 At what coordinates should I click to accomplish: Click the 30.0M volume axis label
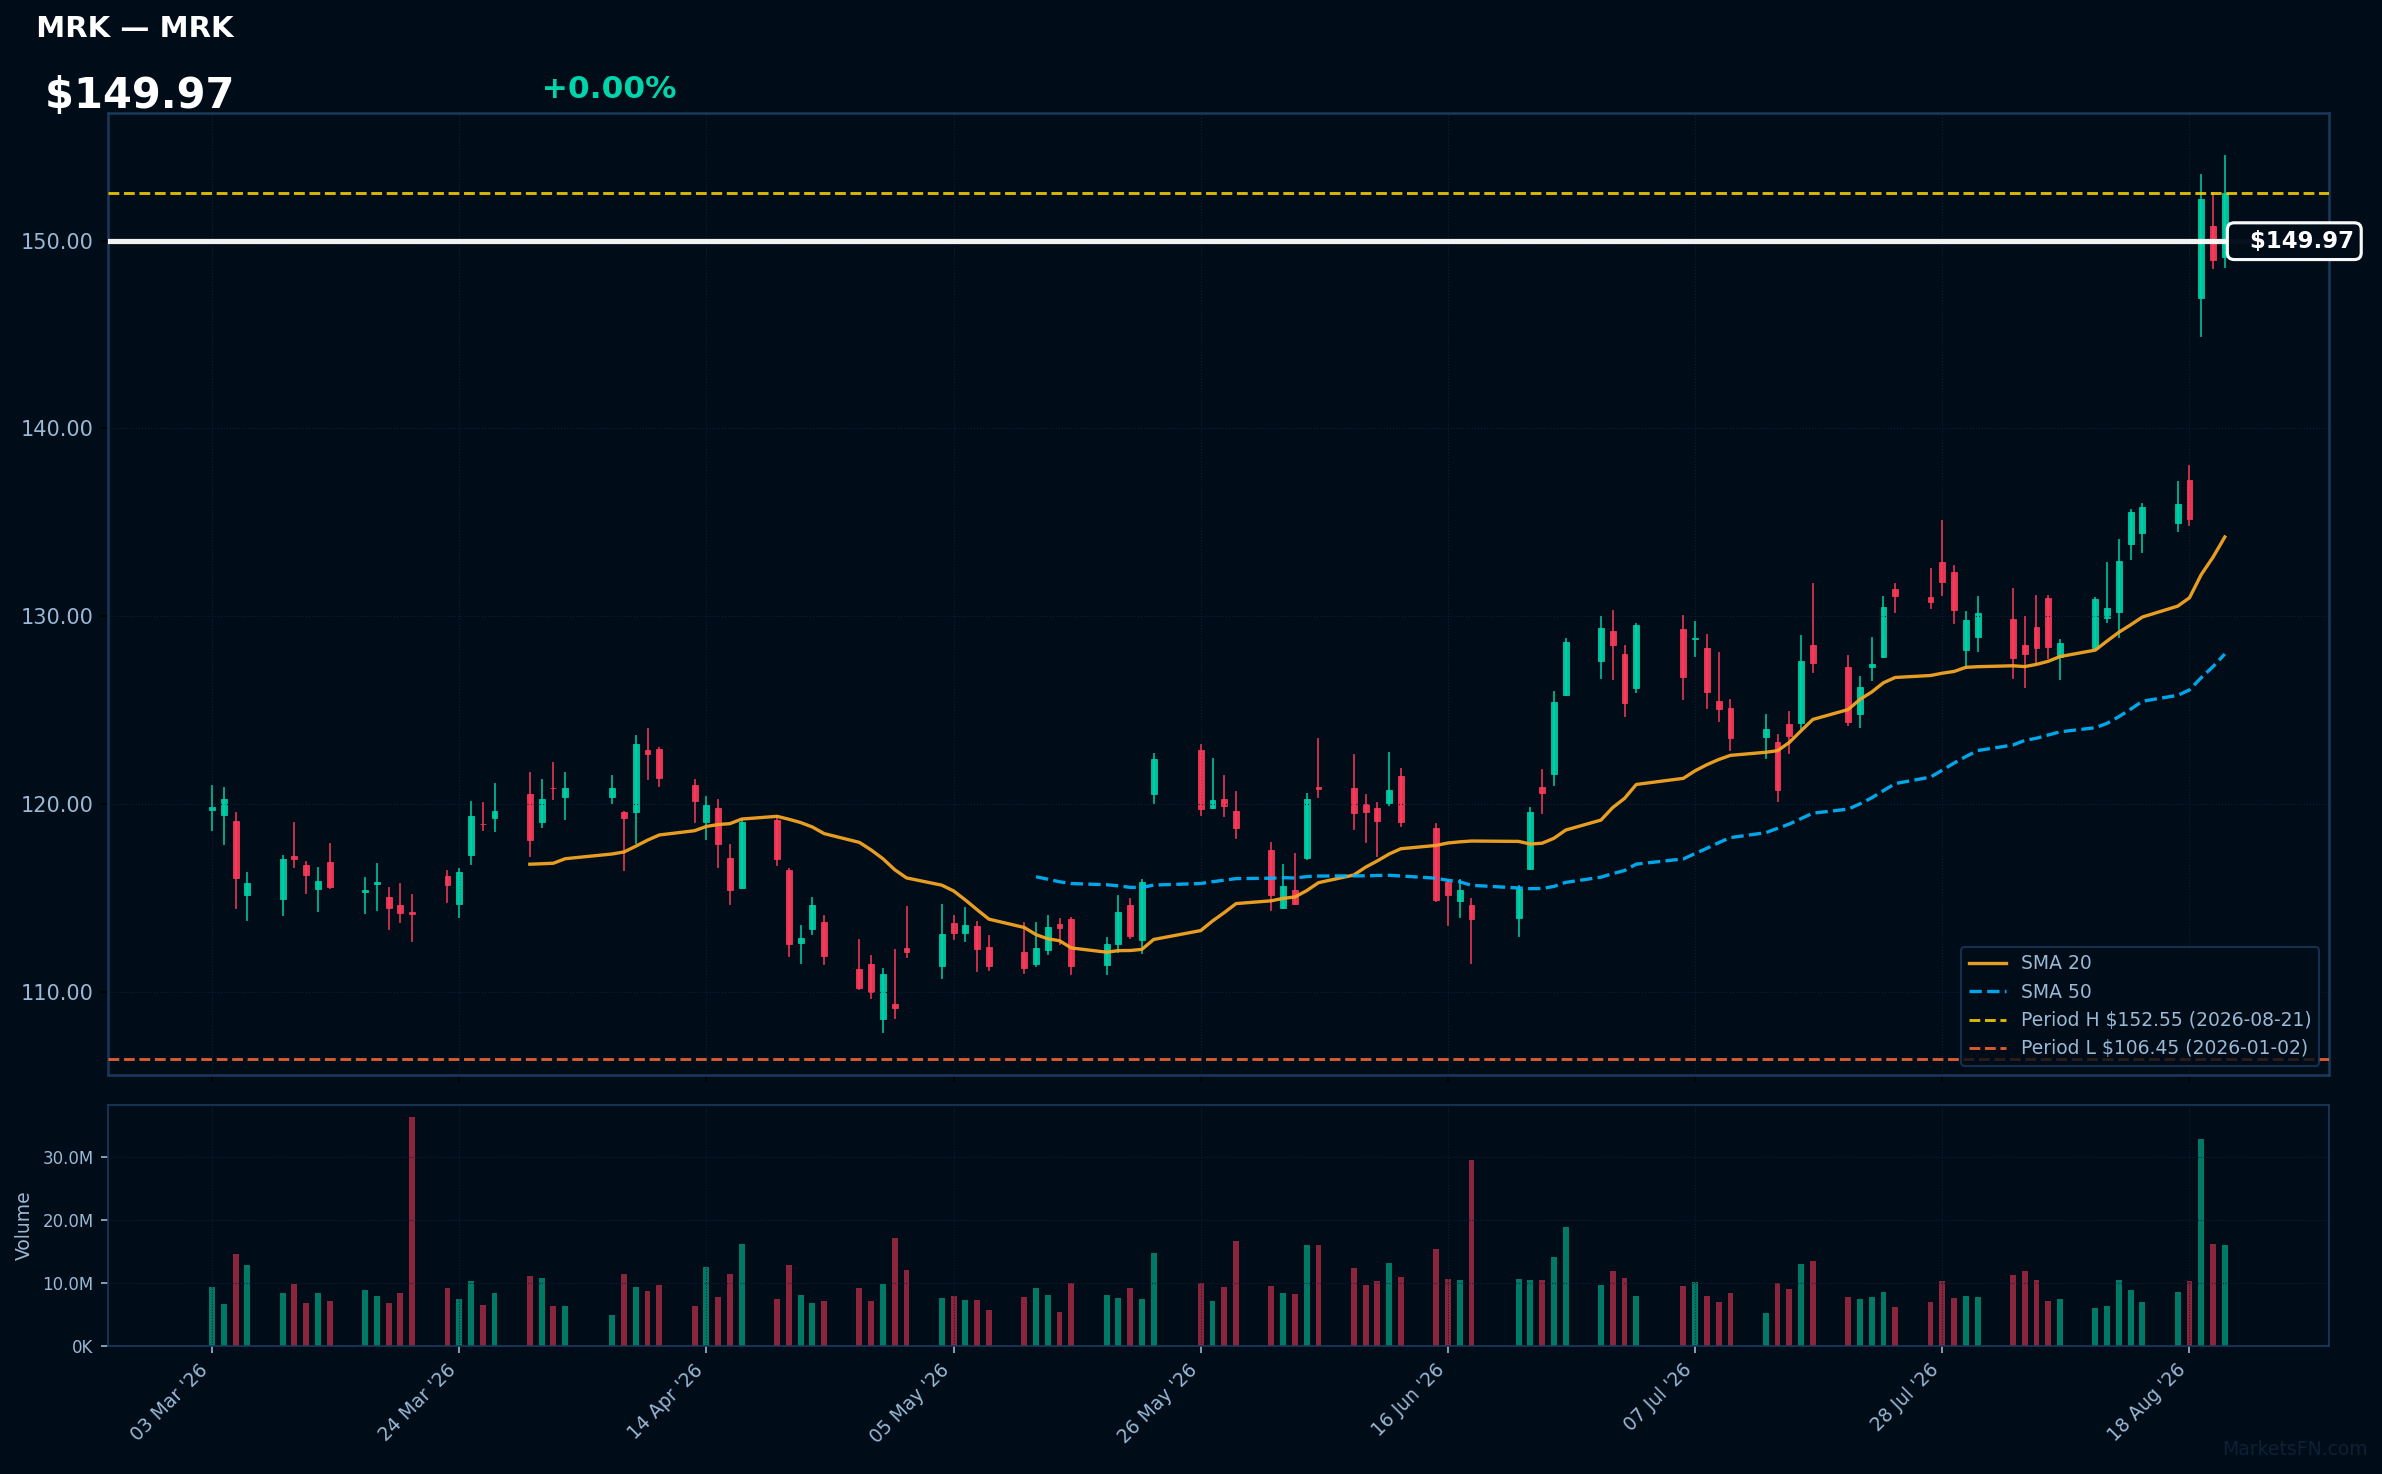coord(68,1158)
